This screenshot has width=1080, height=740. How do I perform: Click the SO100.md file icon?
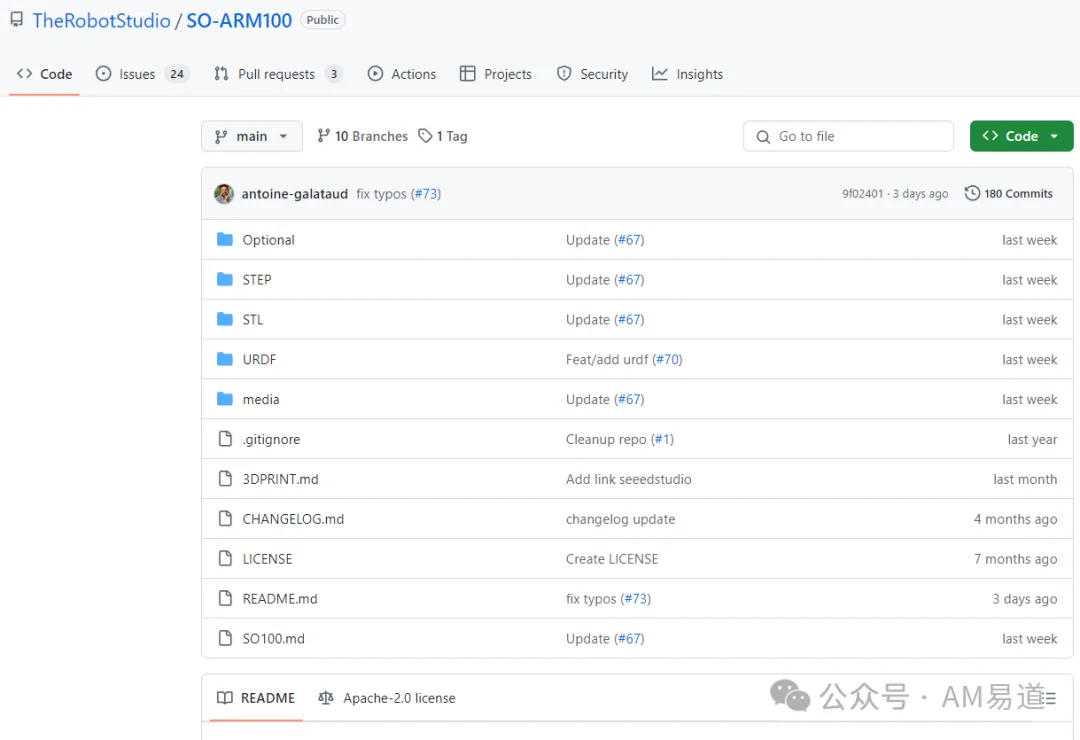click(x=225, y=639)
